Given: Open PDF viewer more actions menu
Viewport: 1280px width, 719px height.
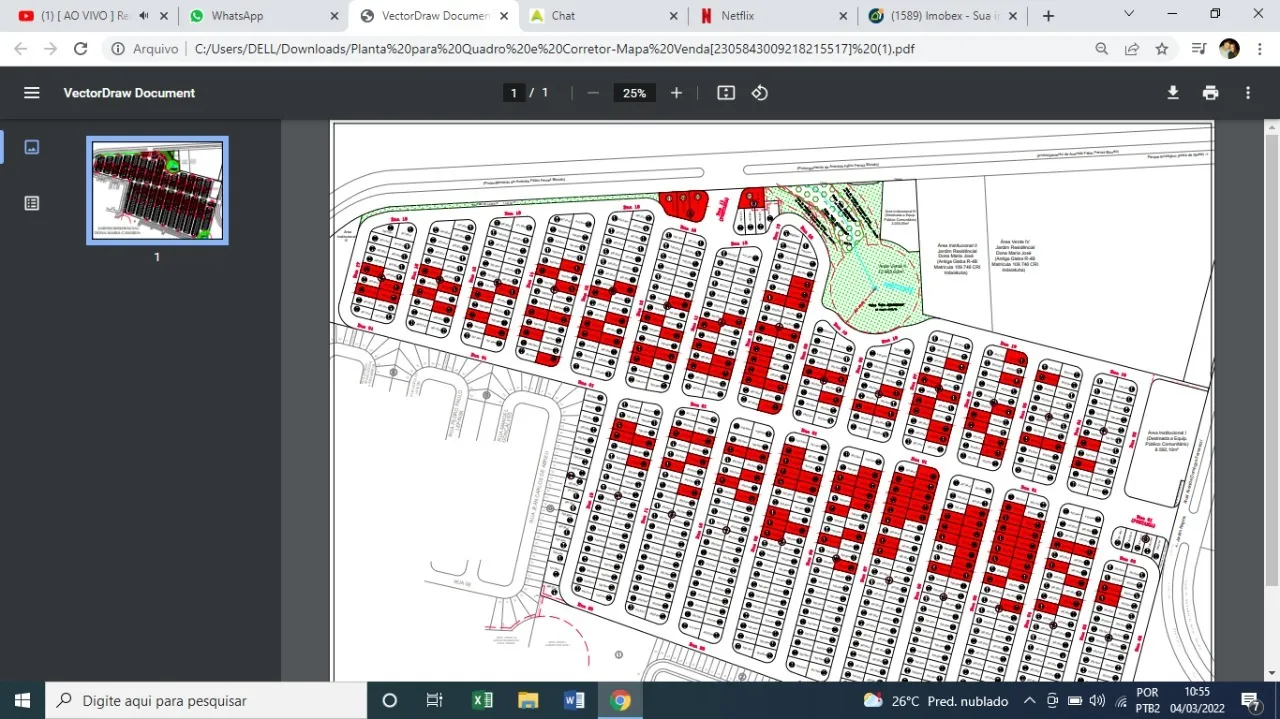Looking at the screenshot, I should pyautogui.click(x=1248, y=93).
